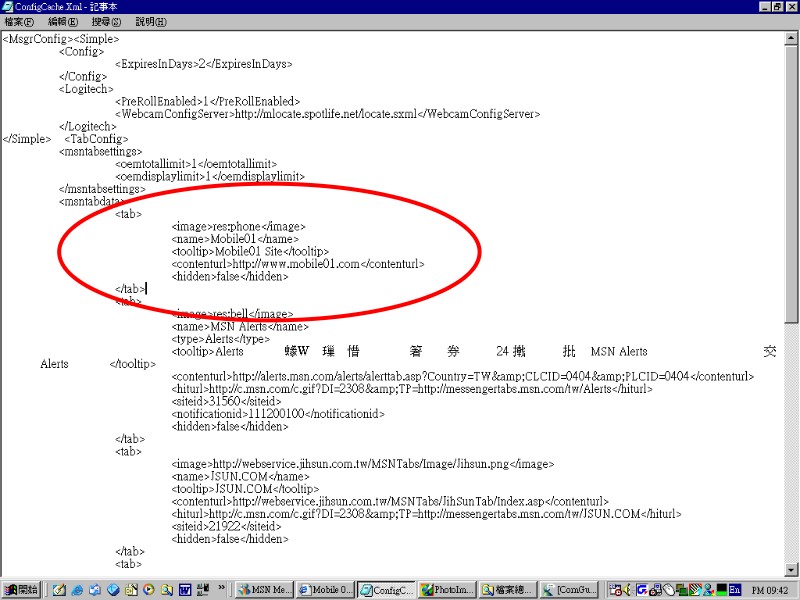Viewport: 800px width, 600px height.
Task: Click the network computers tray icon
Action: coord(682,590)
